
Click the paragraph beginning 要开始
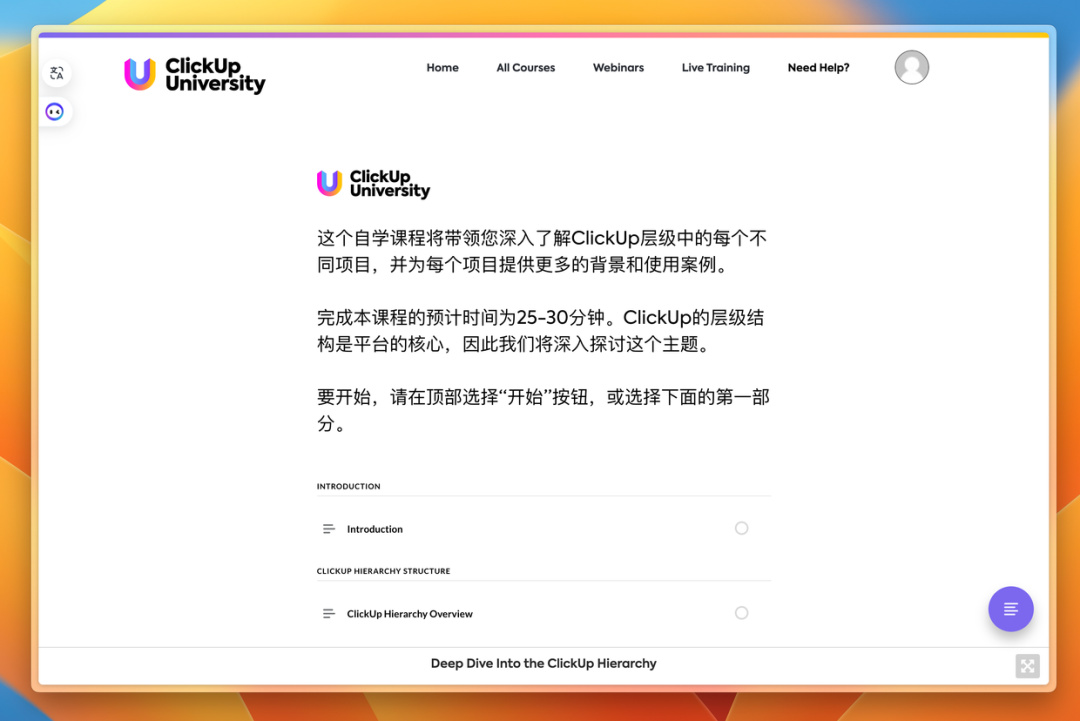click(543, 410)
